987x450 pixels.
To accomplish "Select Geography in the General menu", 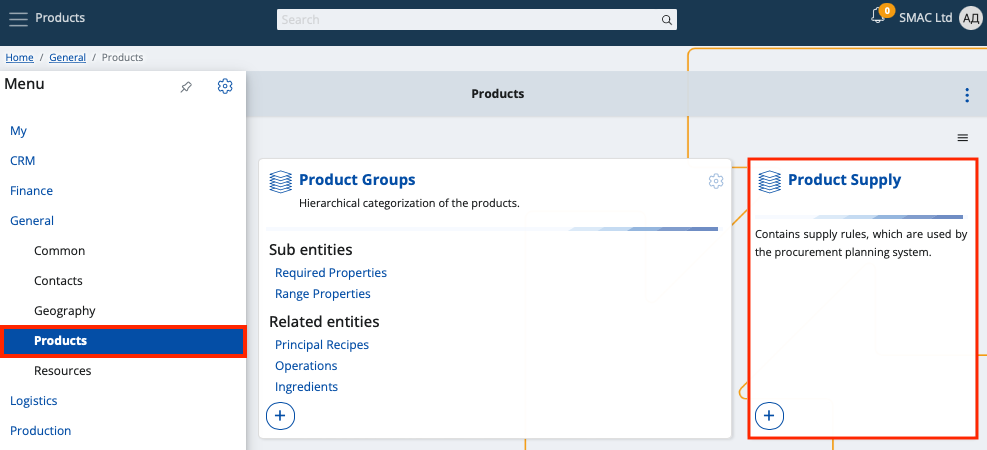I will [65, 311].
